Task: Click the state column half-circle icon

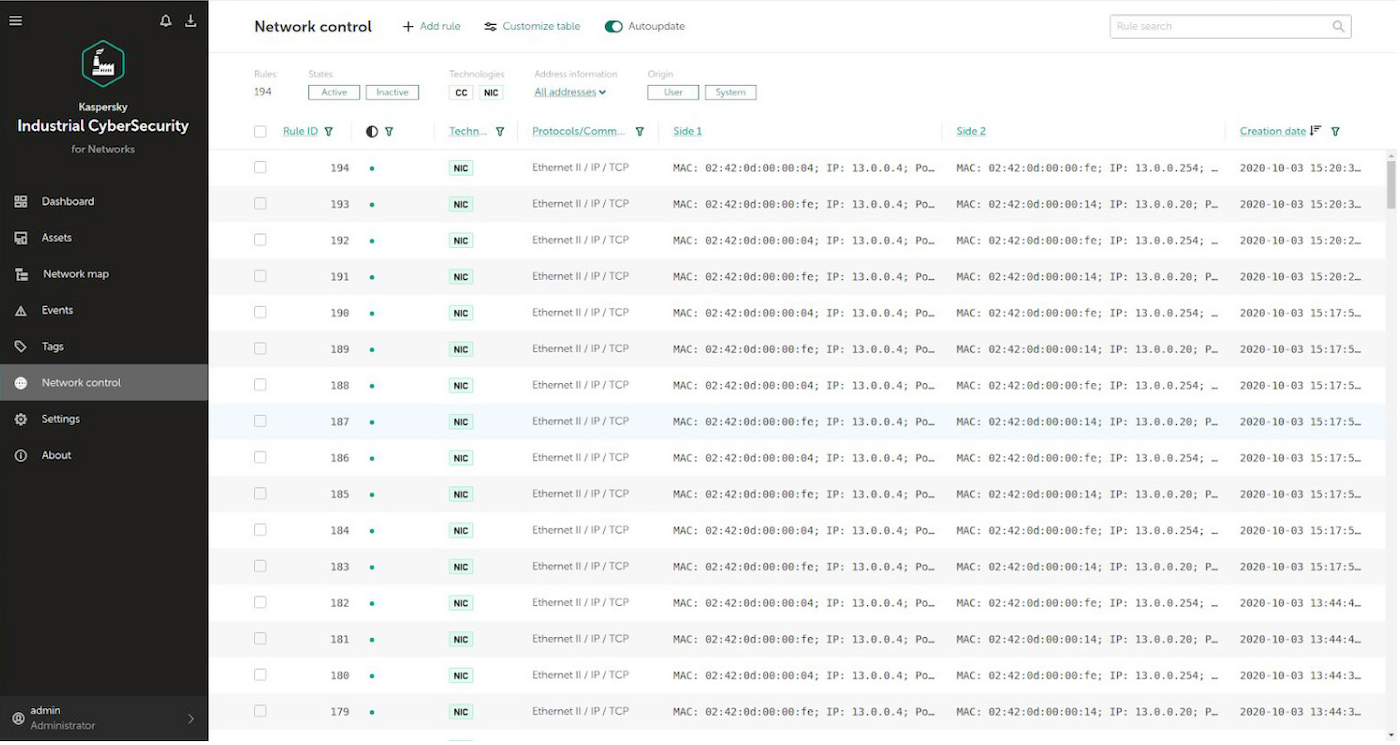Action: [372, 132]
